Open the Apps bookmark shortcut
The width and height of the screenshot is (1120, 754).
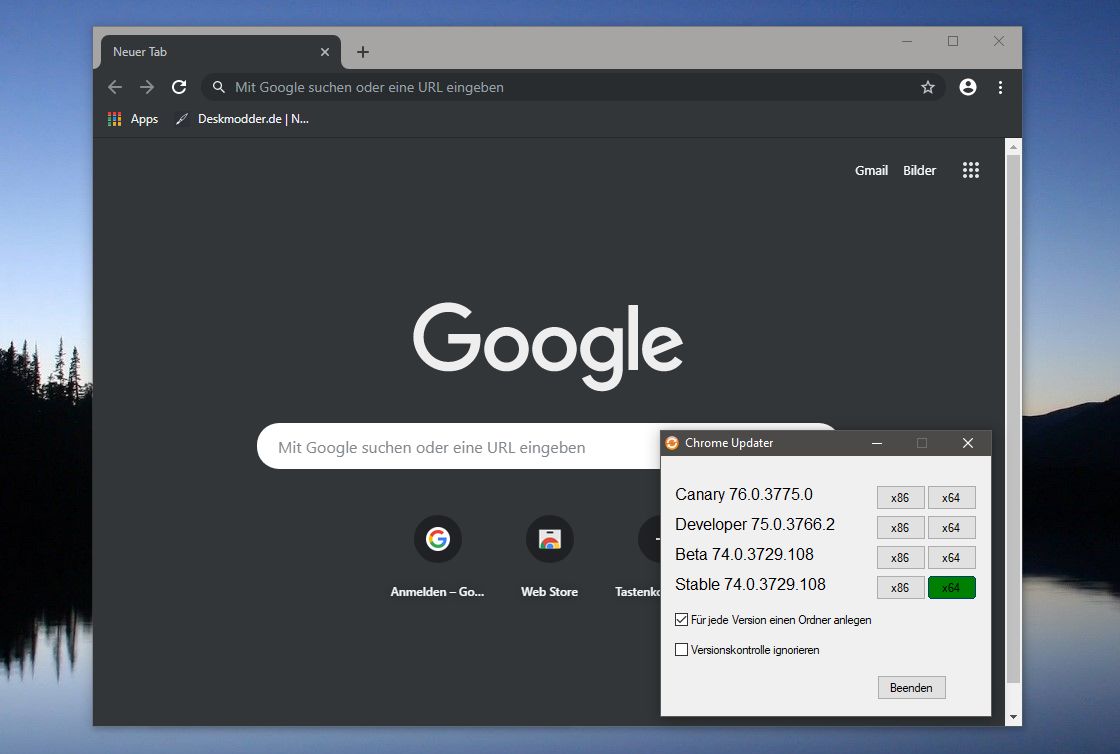133,119
